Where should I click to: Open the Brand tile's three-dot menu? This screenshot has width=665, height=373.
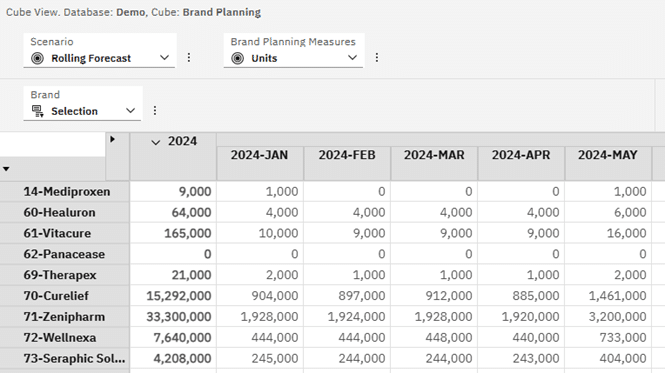click(155, 111)
